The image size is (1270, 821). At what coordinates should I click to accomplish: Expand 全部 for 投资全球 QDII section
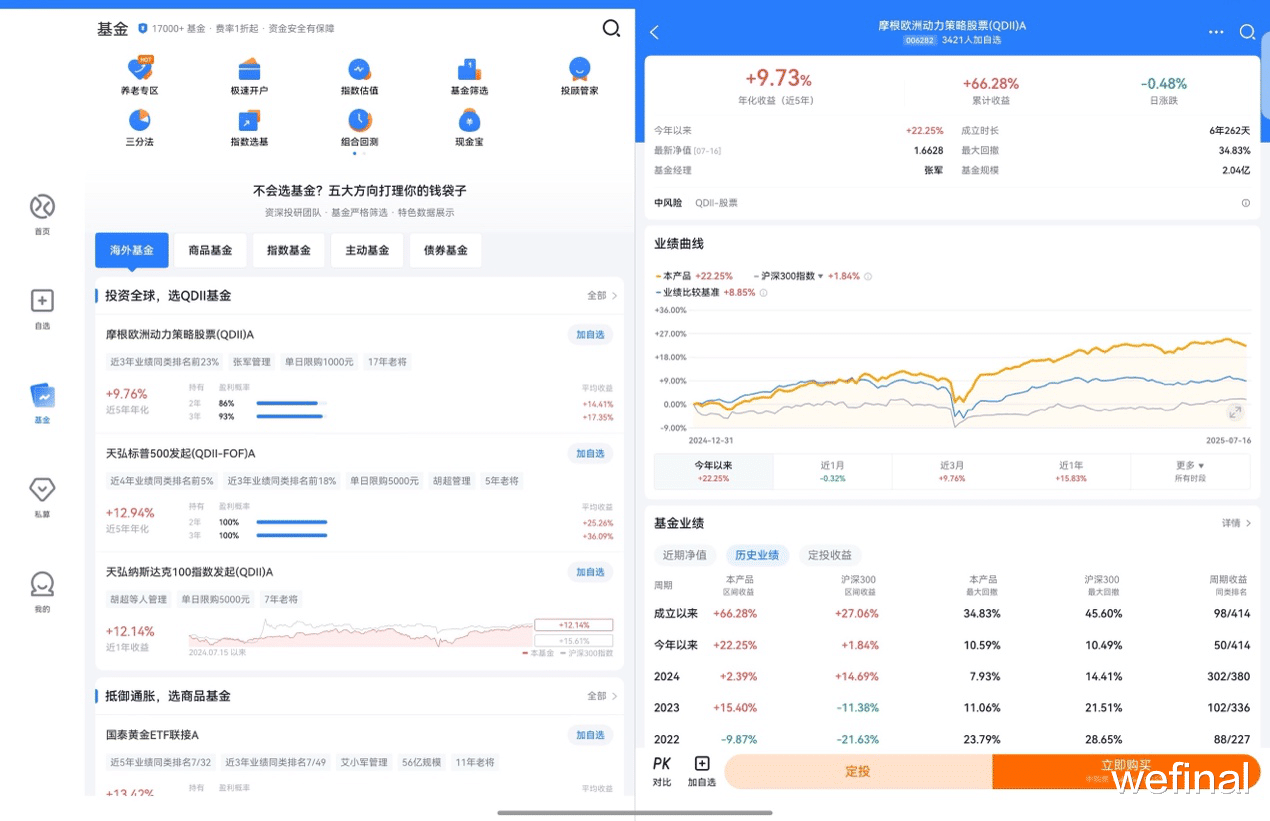602,296
